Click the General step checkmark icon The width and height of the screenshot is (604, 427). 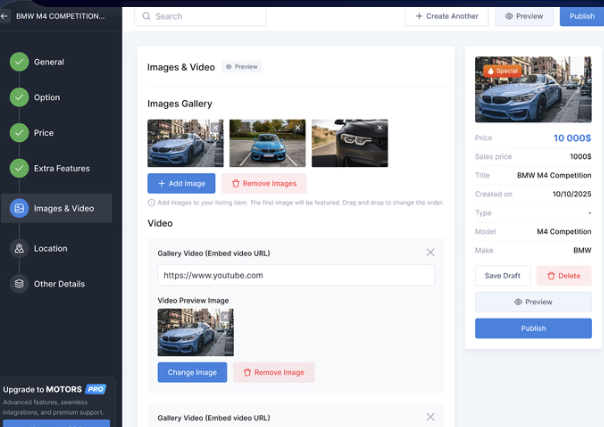[19, 62]
